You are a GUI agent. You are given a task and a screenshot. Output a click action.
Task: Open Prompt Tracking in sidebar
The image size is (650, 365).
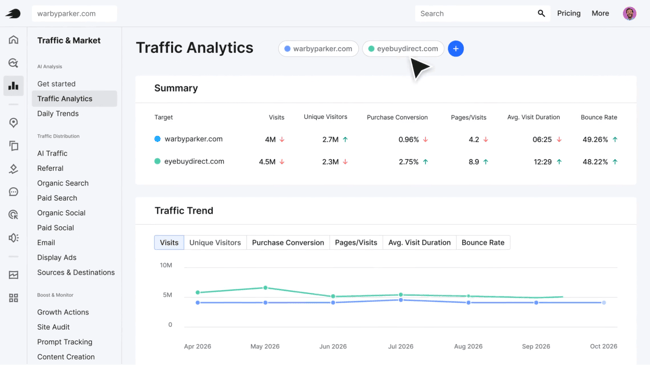(65, 342)
